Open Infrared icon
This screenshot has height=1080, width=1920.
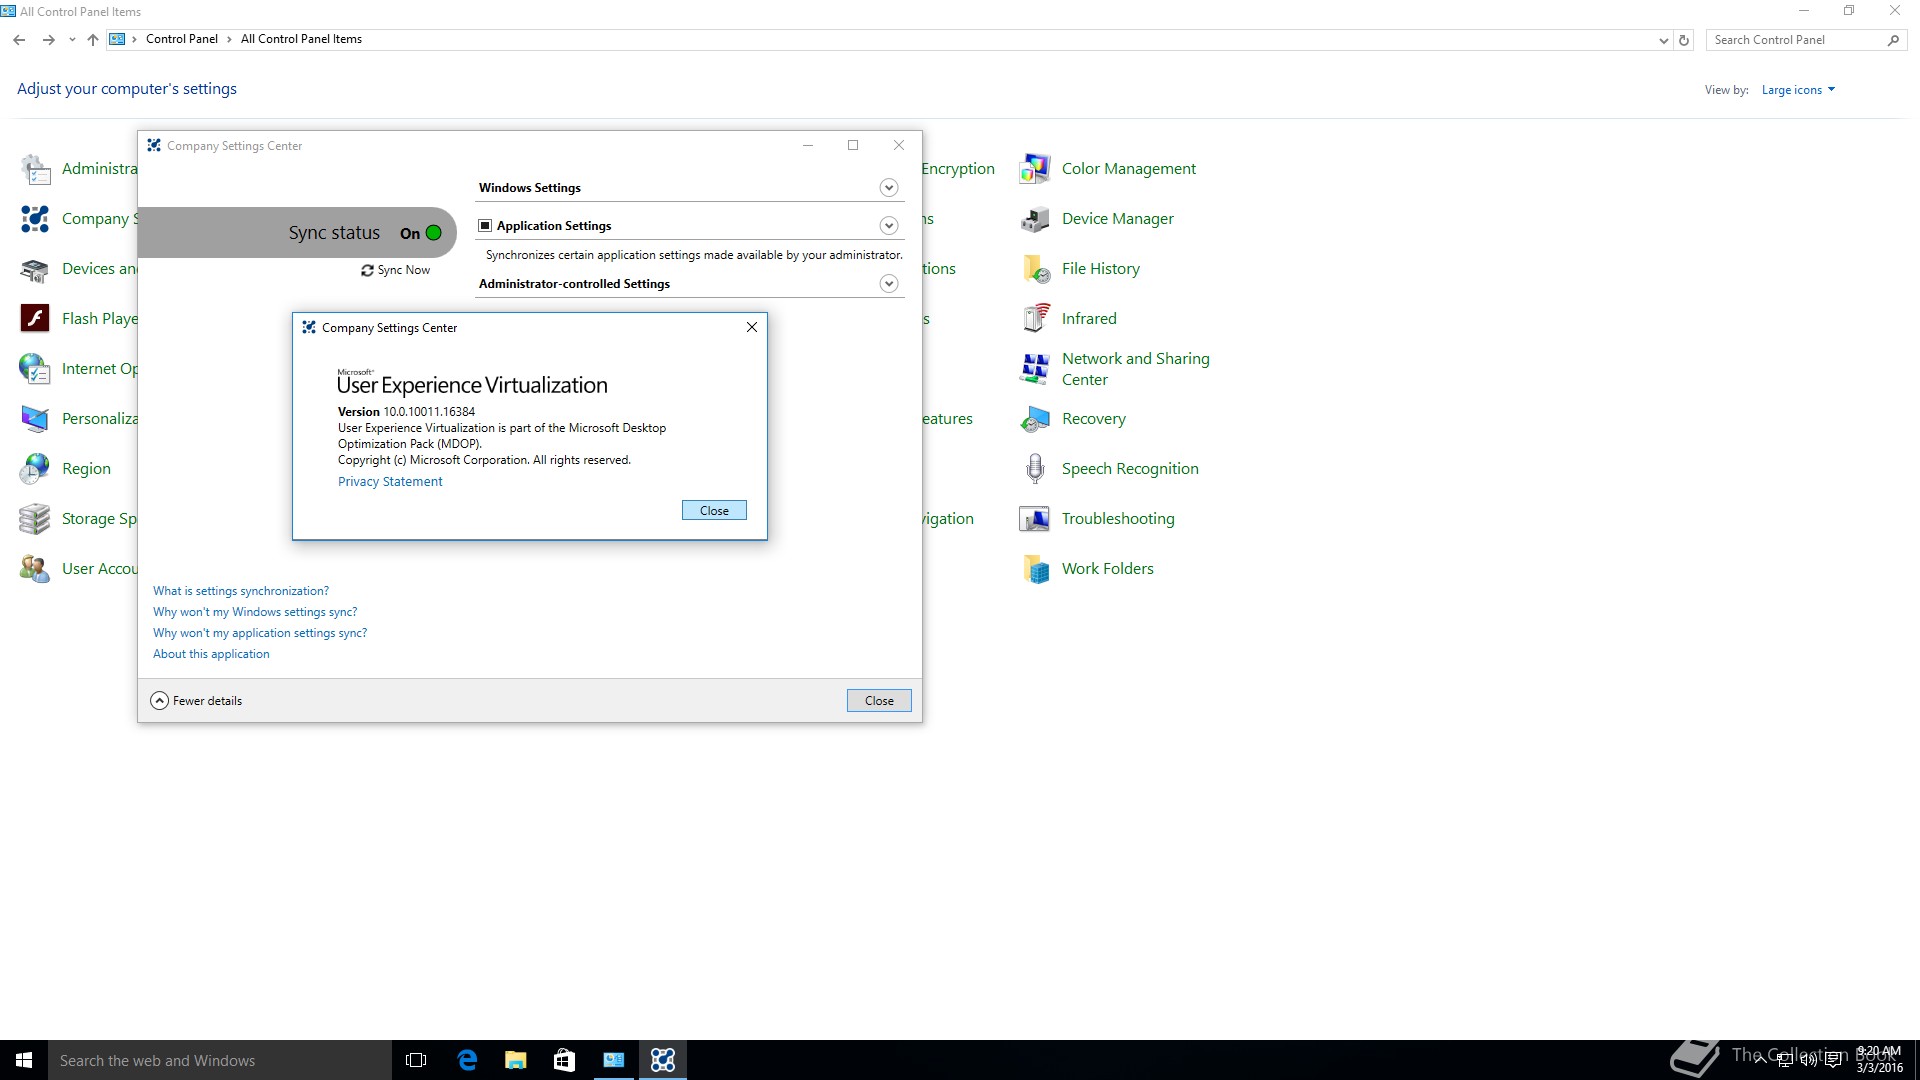point(1035,319)
